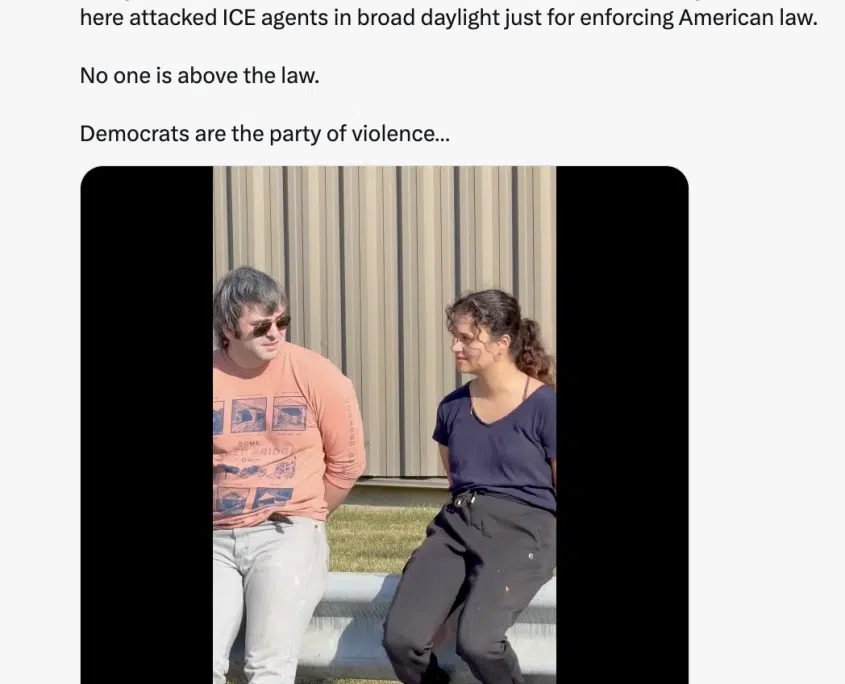Click the man's sunglasses in the video

pos(271,326)
